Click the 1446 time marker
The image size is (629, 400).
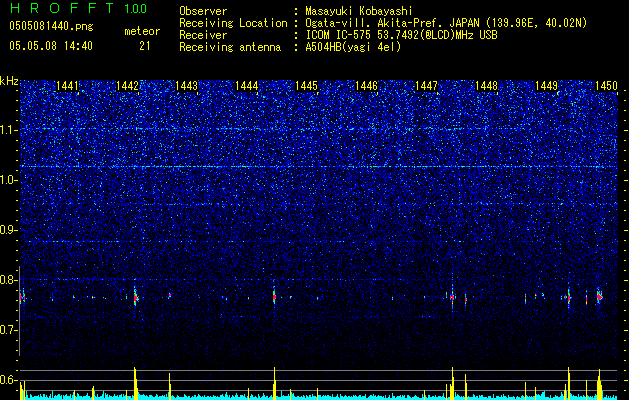click(x=367, y=85)
